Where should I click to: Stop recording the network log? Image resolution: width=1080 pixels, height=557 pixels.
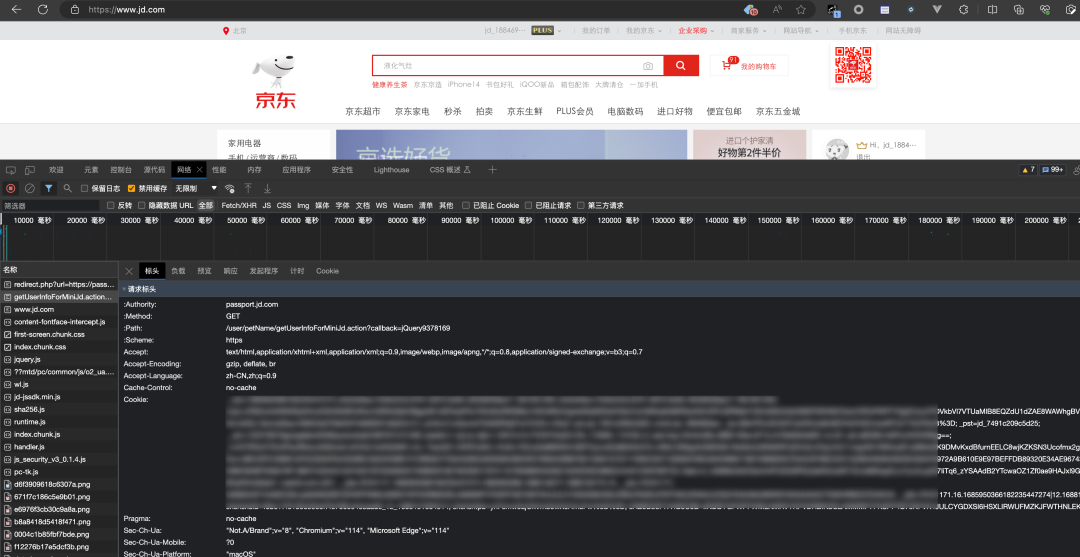10,188
